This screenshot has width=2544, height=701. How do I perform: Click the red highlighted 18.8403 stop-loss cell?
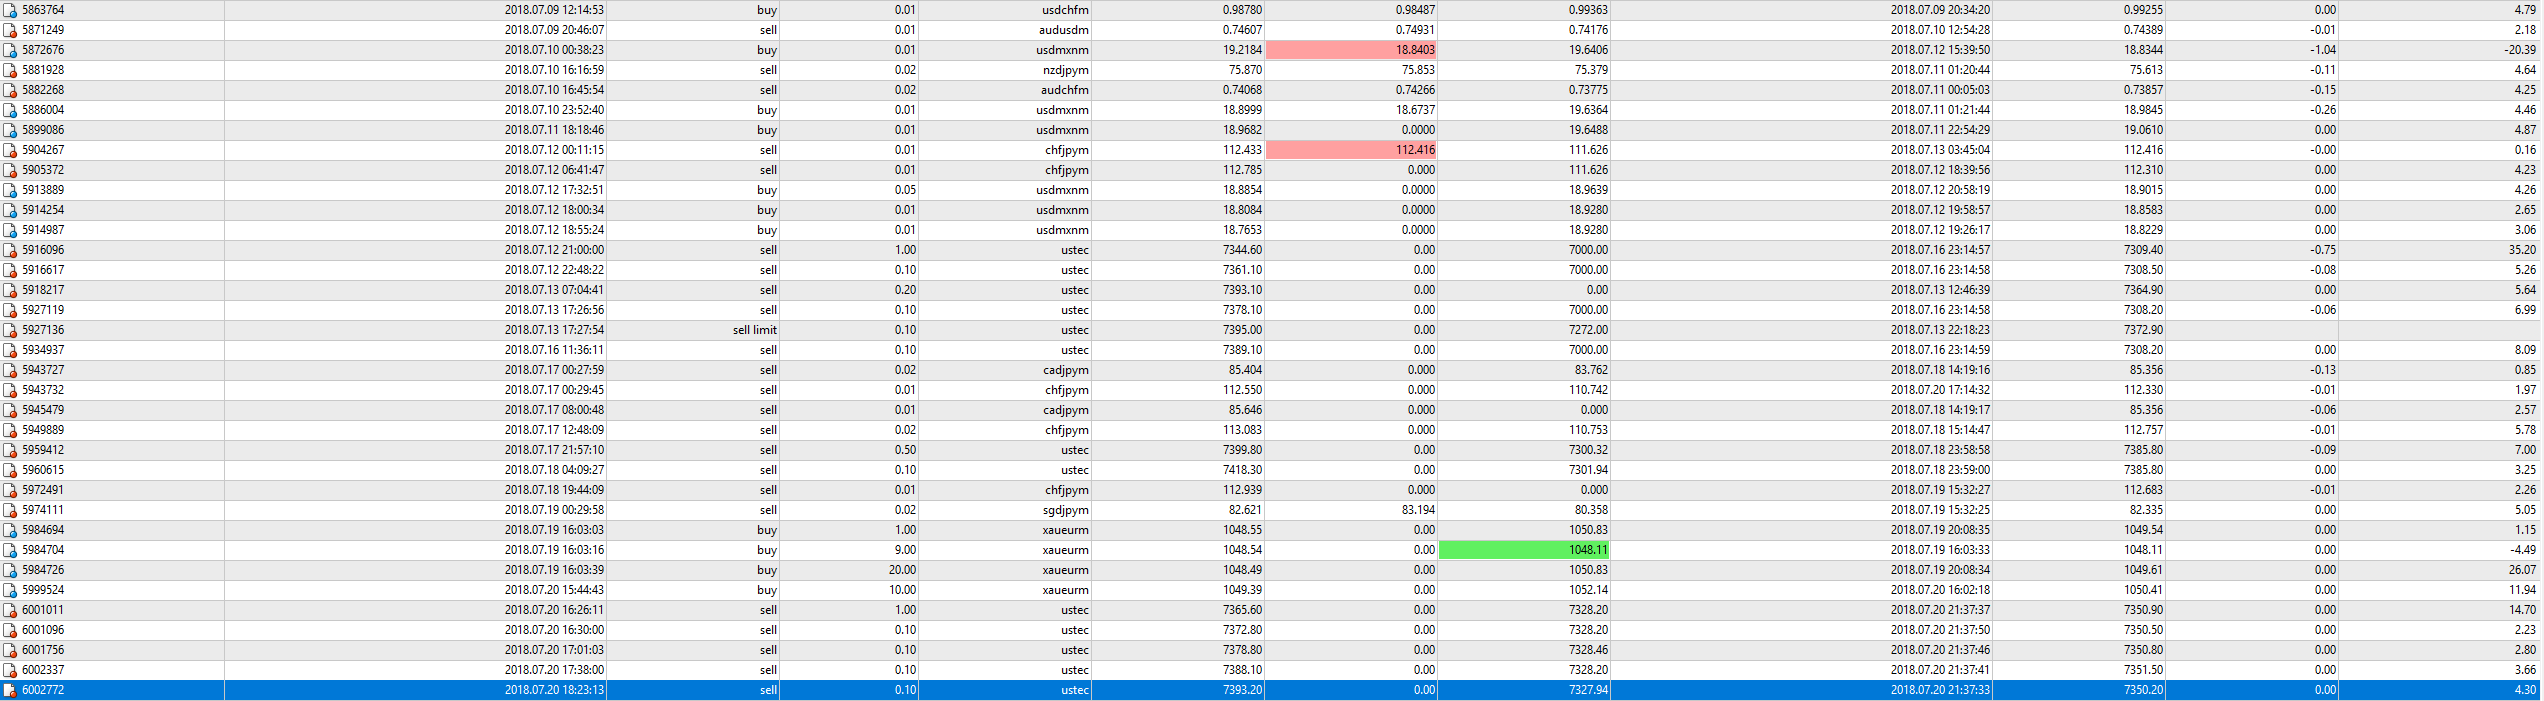click(x=1351, y=50)
